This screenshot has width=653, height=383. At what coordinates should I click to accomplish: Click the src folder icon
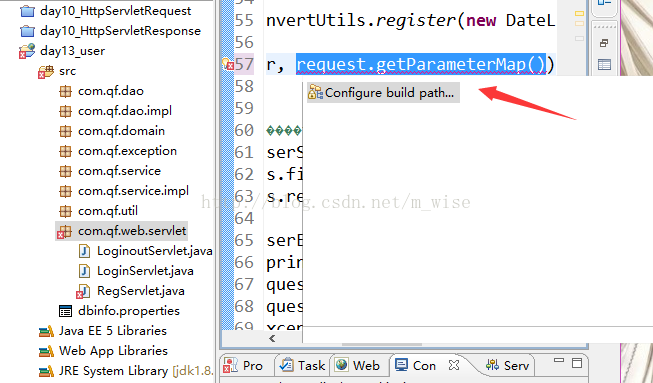tap(46, 71)
